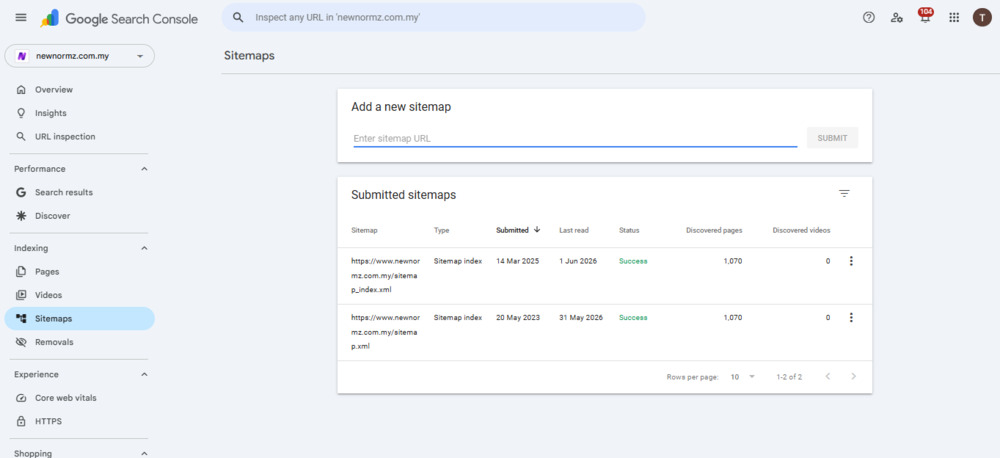The height and width of the screenshot is (458, 1000).
Task: Click the 1-2 of 2 pagination text
Action: tap(790, 377)
